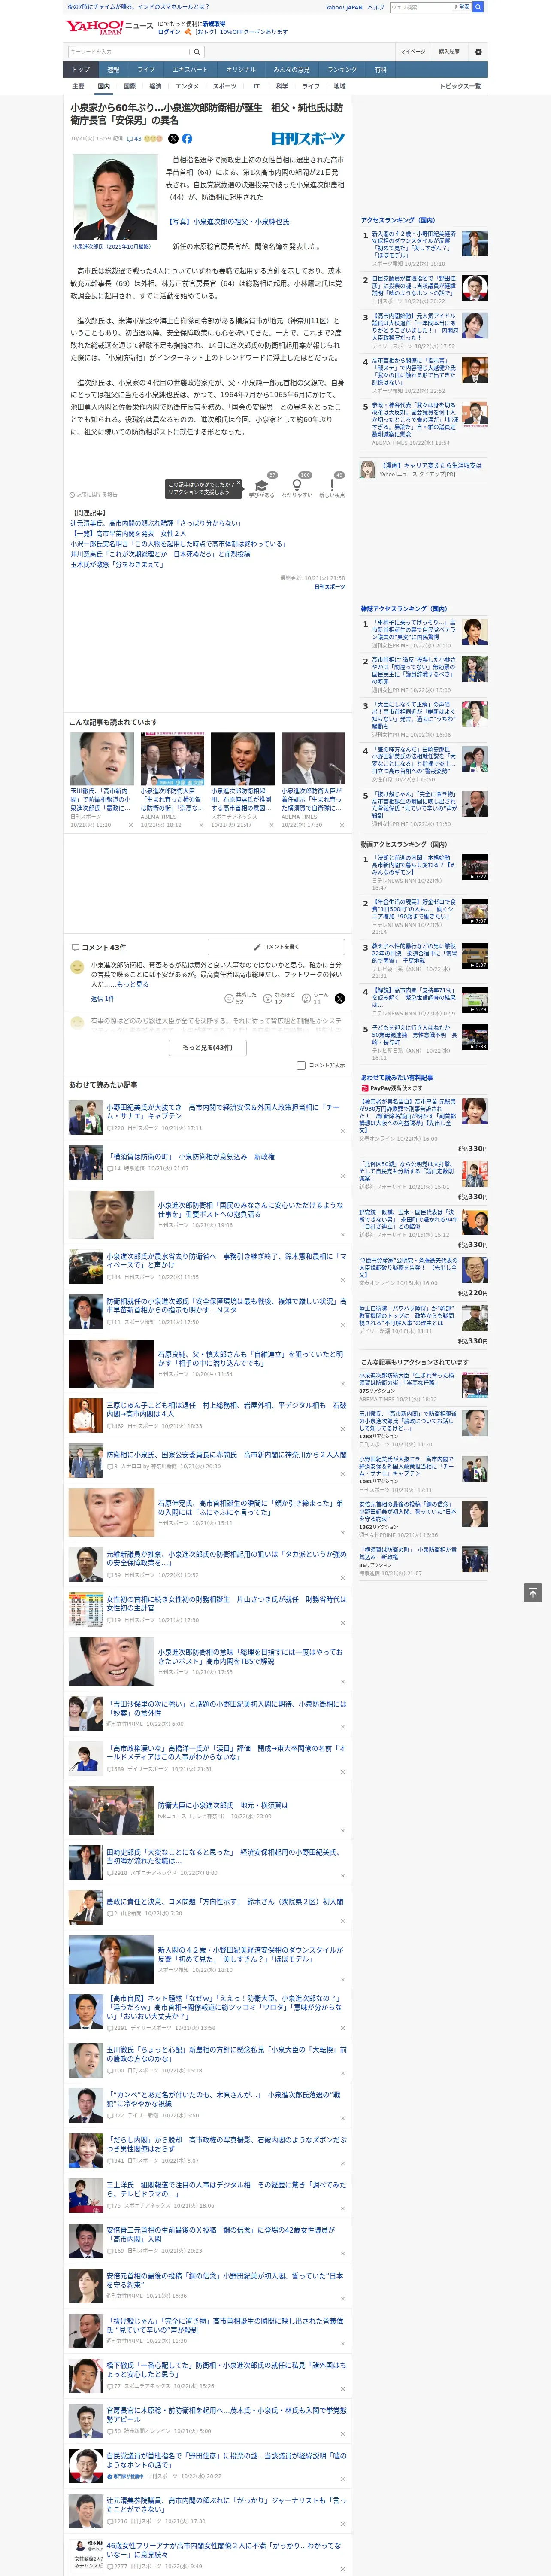Open the article comment count bubble (43)

(134, 139)
